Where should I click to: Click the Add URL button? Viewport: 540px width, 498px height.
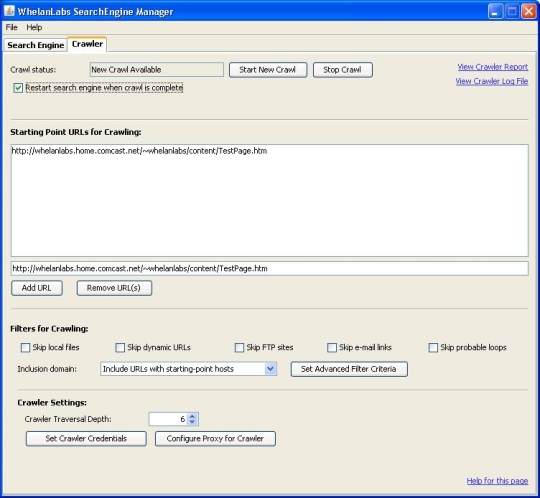(37, 288)
